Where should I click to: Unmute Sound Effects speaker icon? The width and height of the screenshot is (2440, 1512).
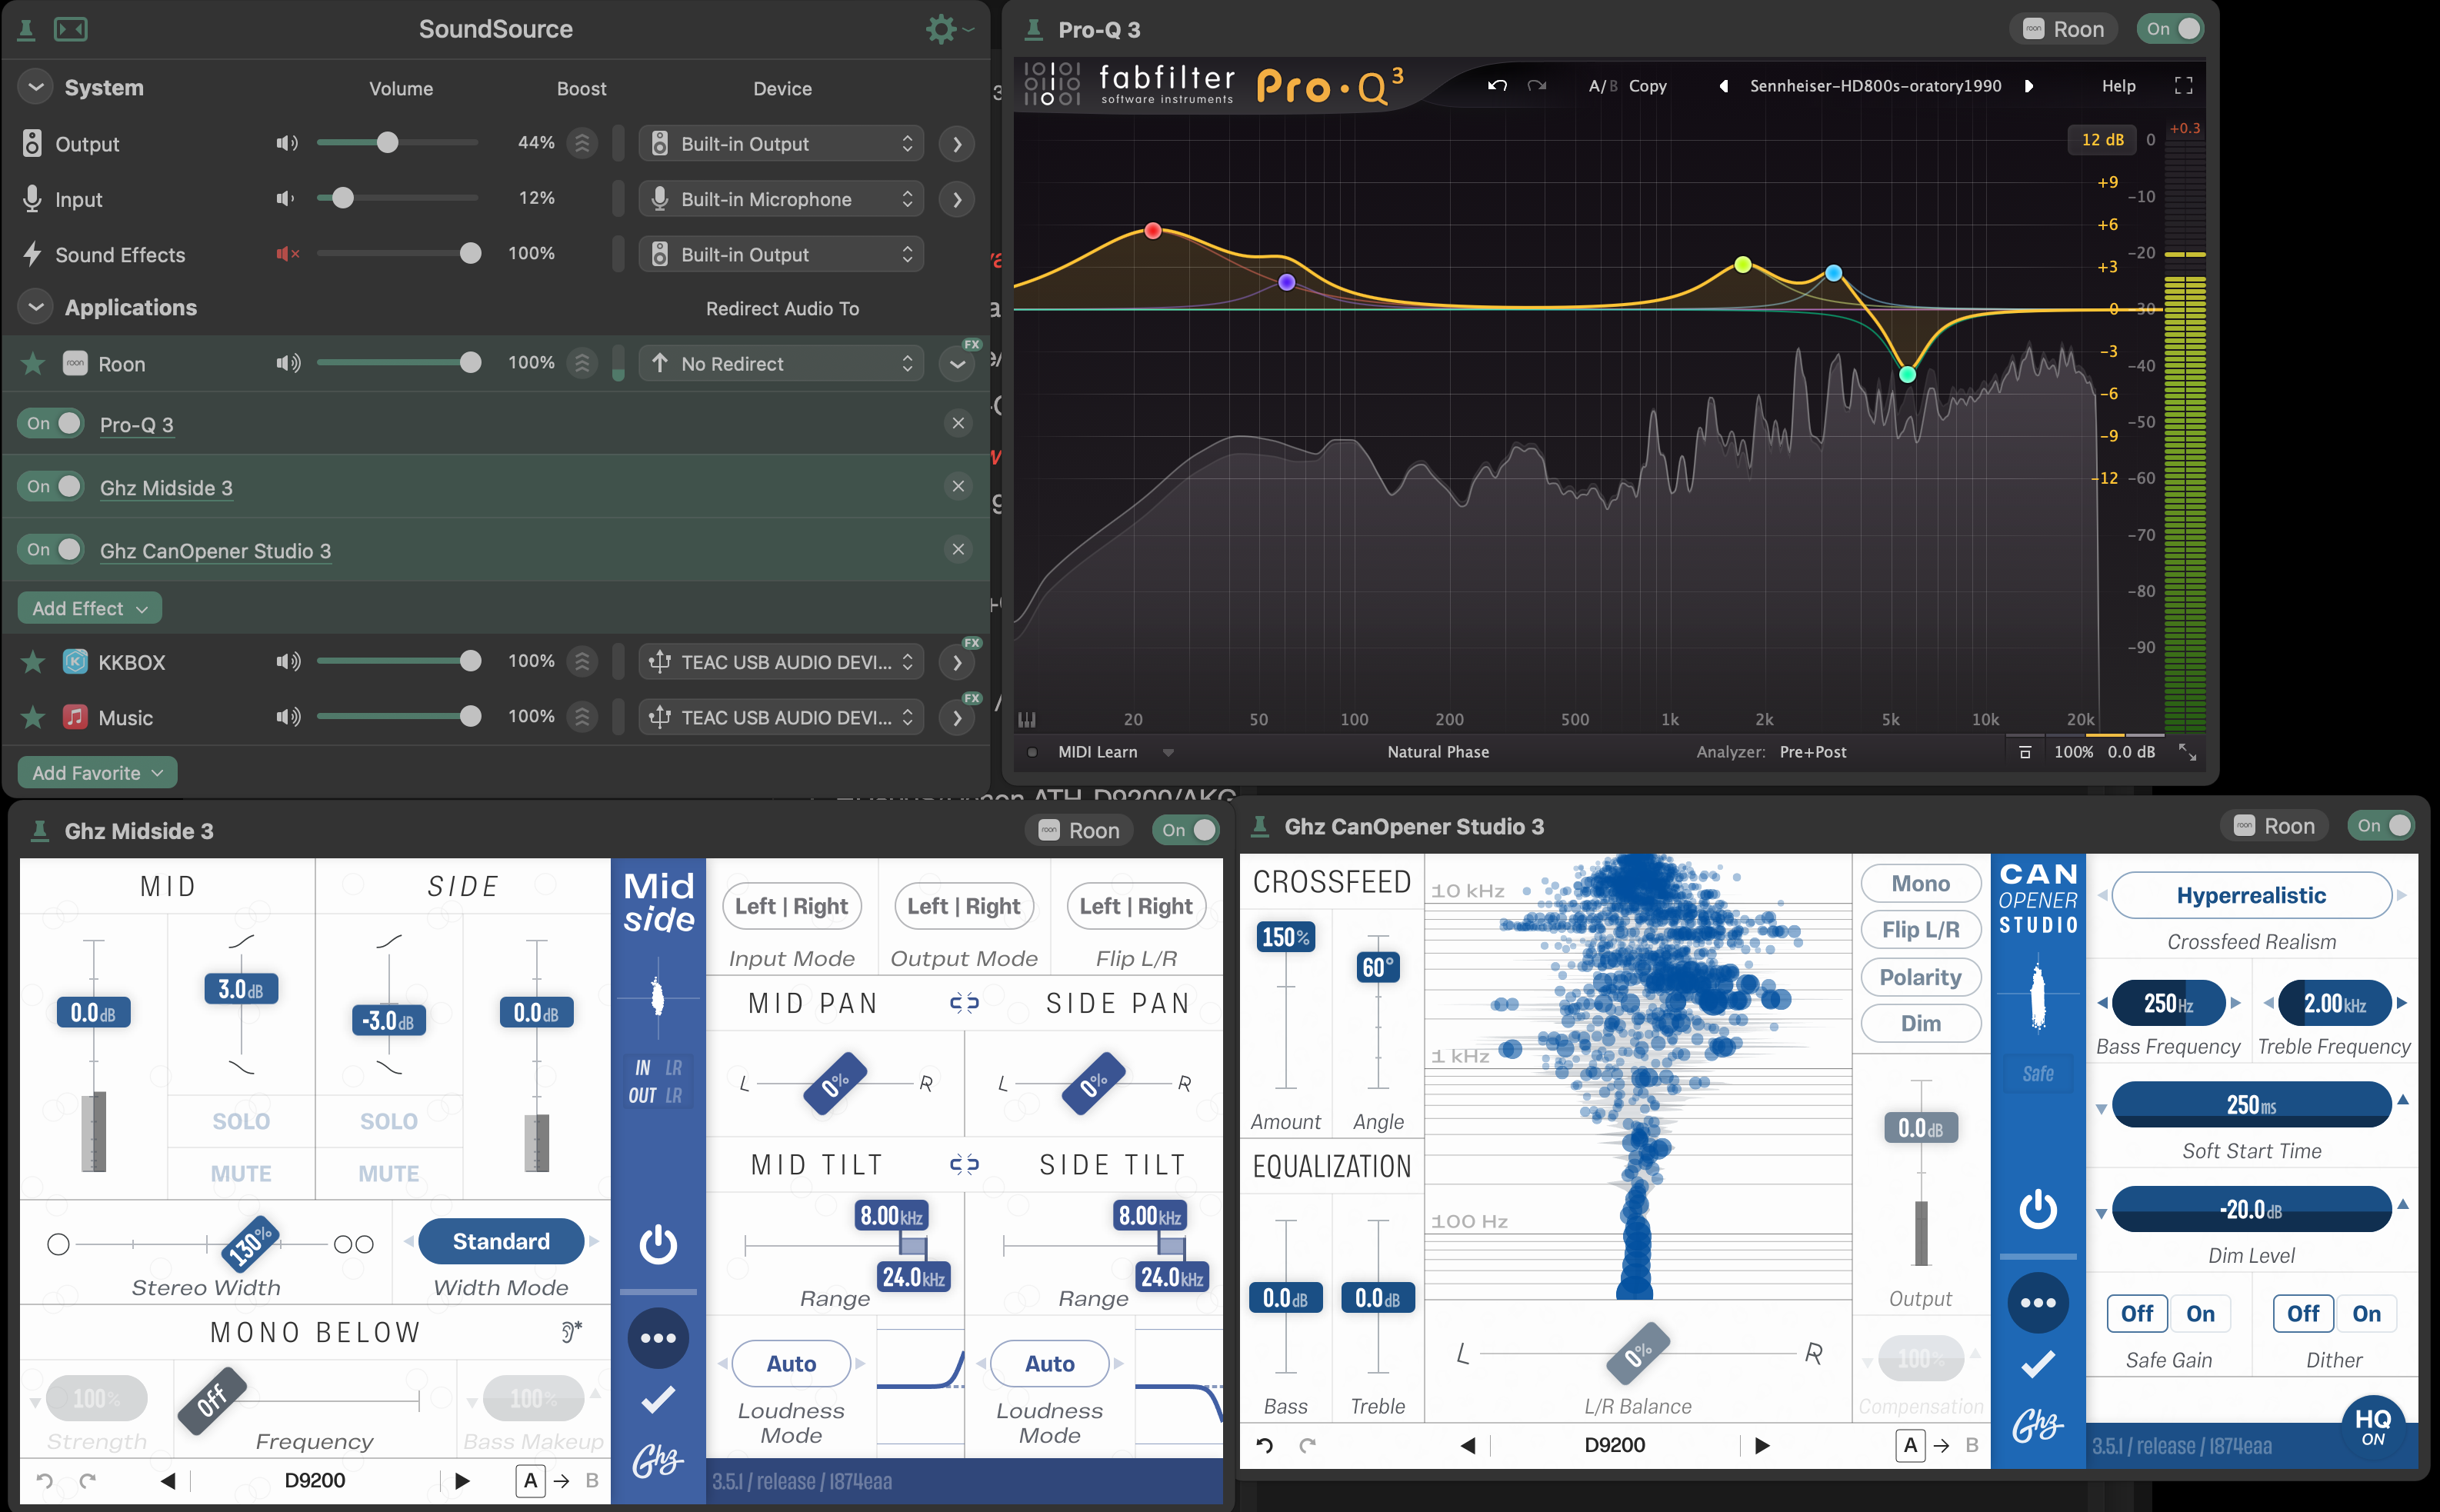click(x=287, y=254)
